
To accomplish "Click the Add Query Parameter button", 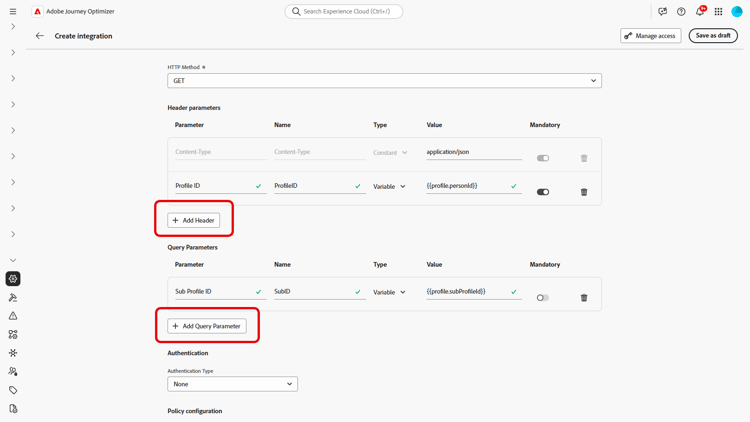I will coord(207,326).
